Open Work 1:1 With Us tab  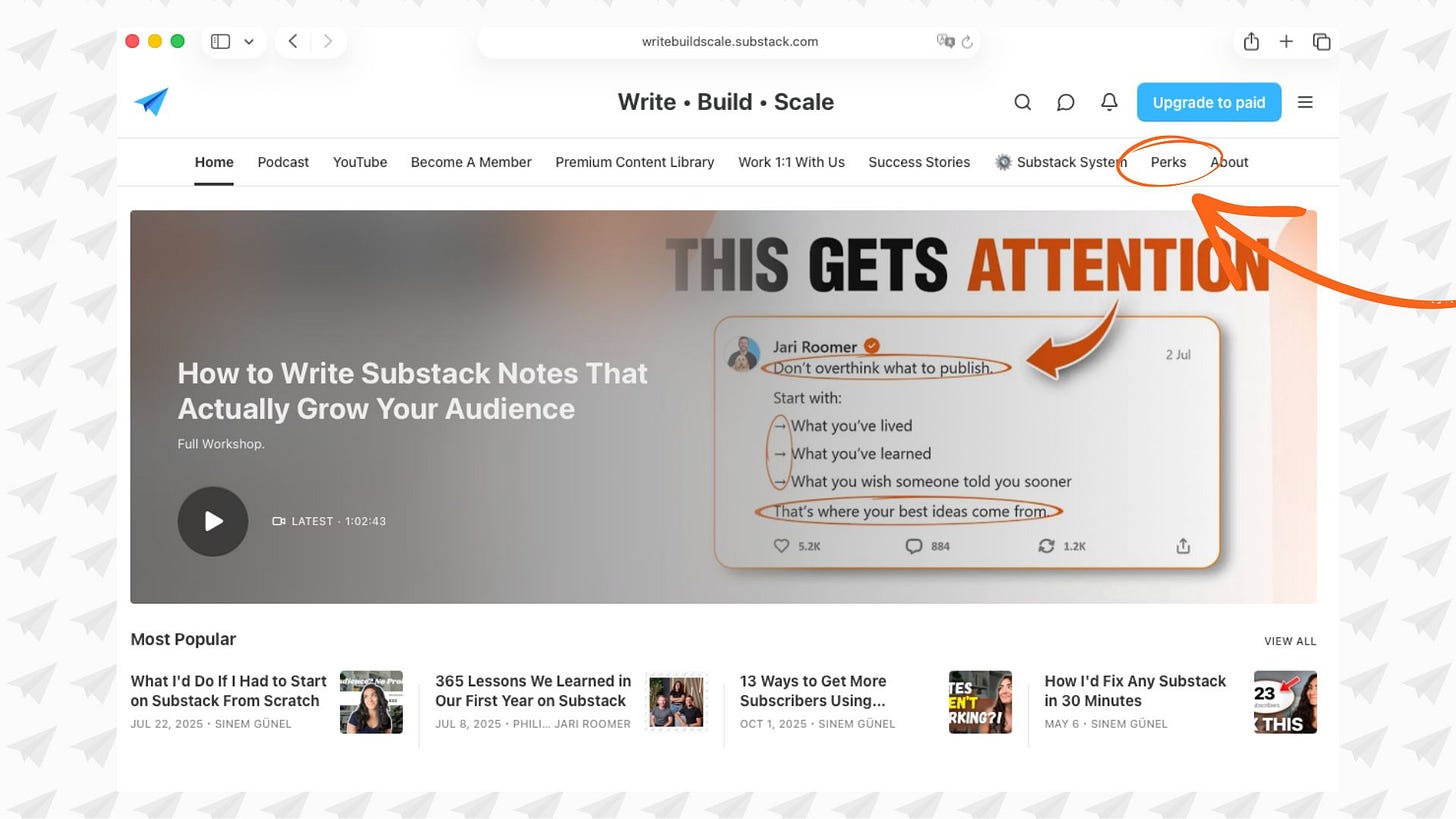[x=791, y=162]
